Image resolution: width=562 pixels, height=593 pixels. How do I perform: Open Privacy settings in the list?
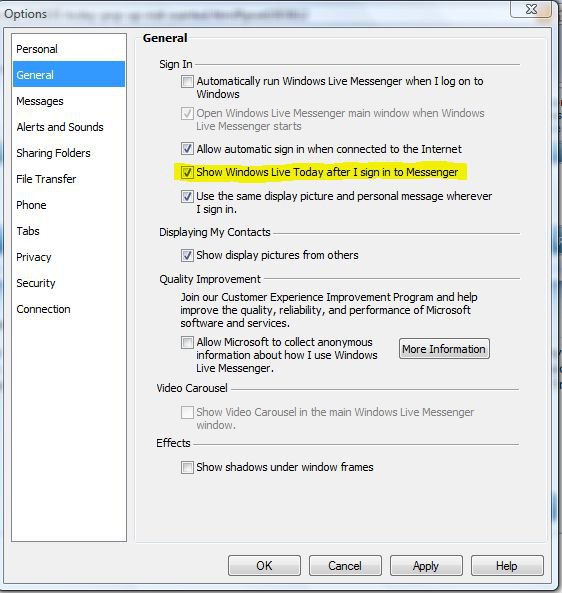(33, 257)
